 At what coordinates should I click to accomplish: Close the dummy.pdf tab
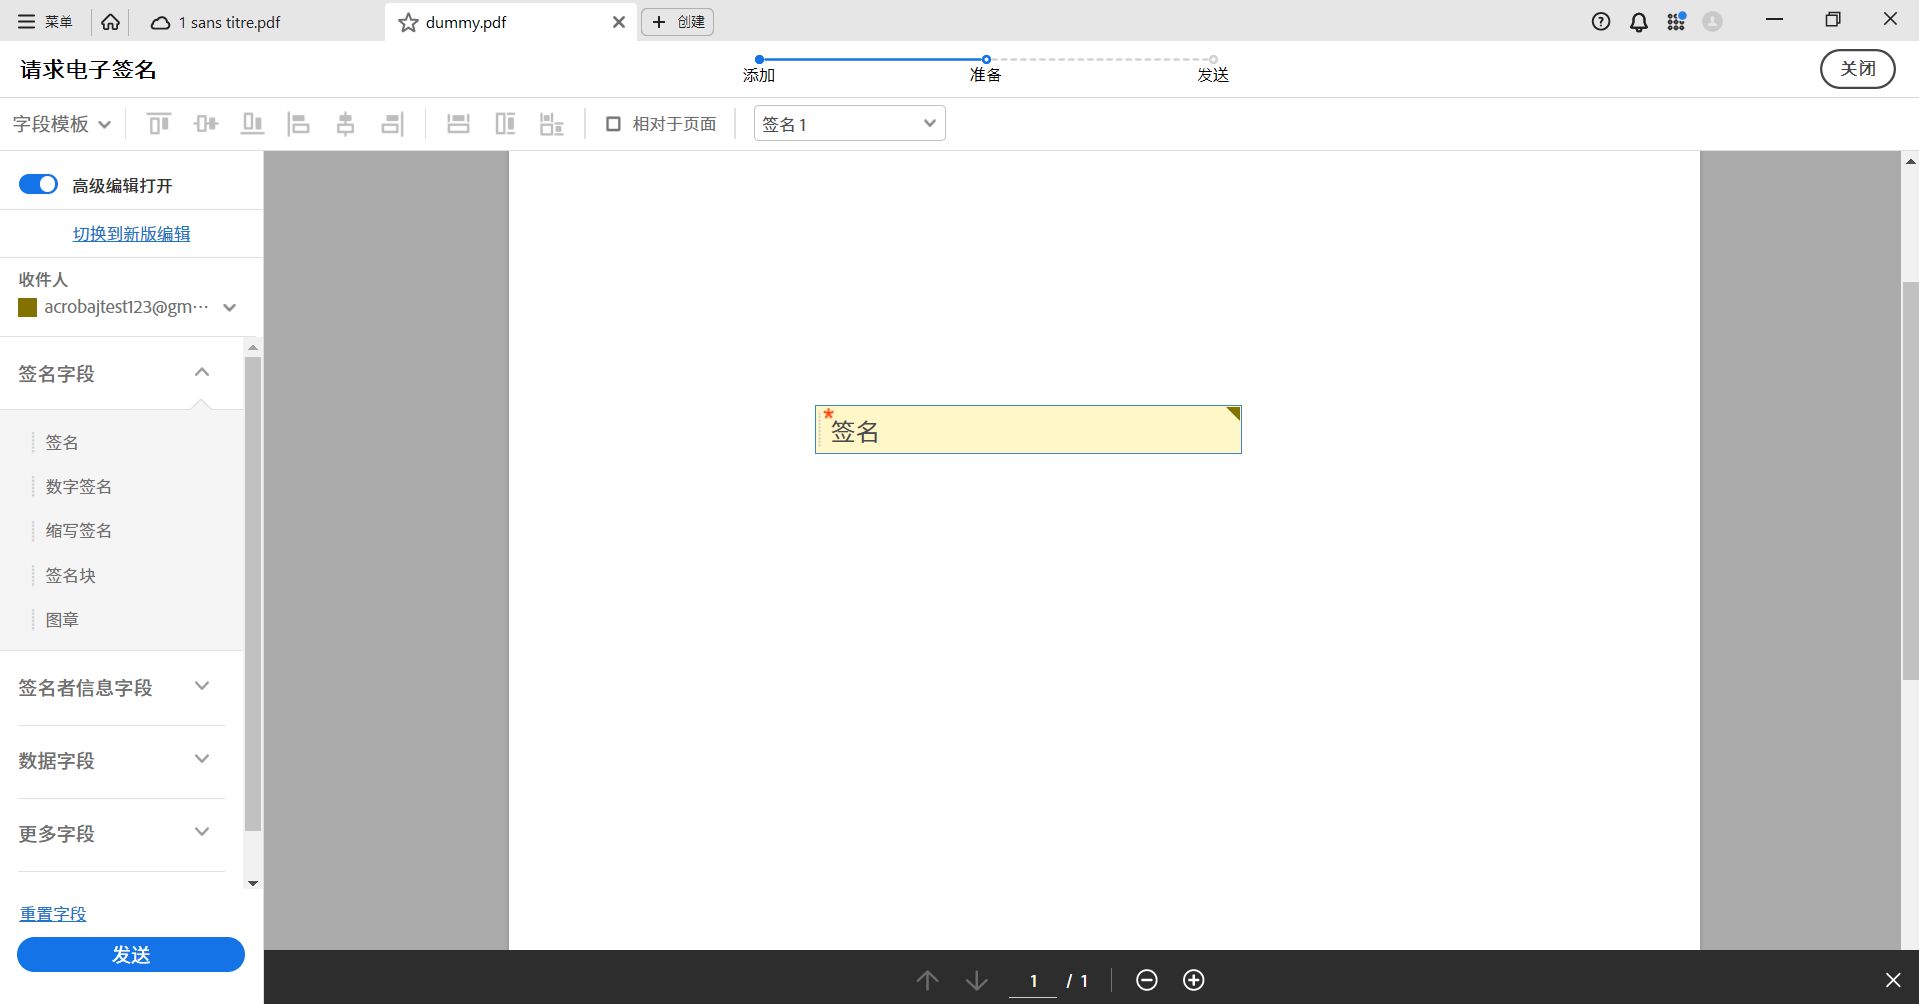(619, 22)
